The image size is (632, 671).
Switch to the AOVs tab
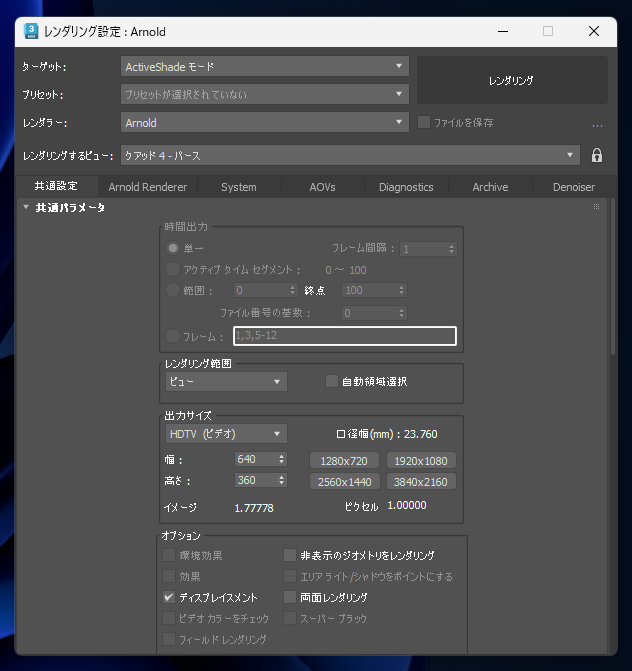pyautogui.click(x=322, y=187)
